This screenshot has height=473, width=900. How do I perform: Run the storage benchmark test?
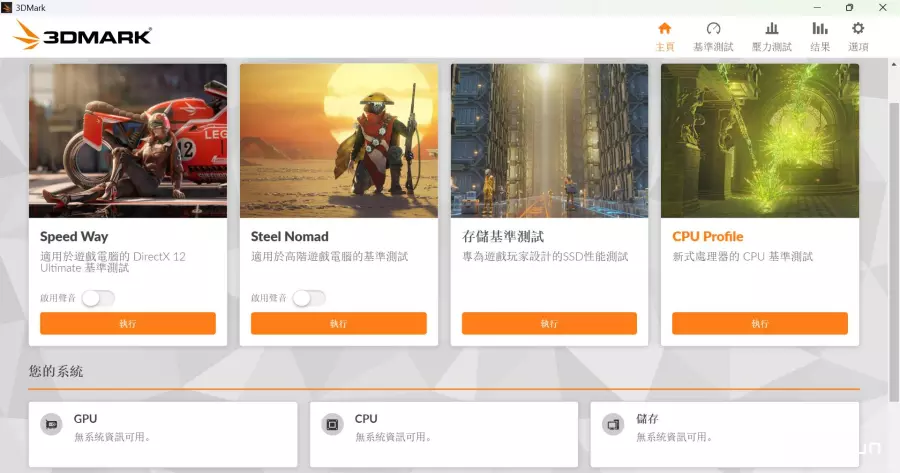click(549, 323)
